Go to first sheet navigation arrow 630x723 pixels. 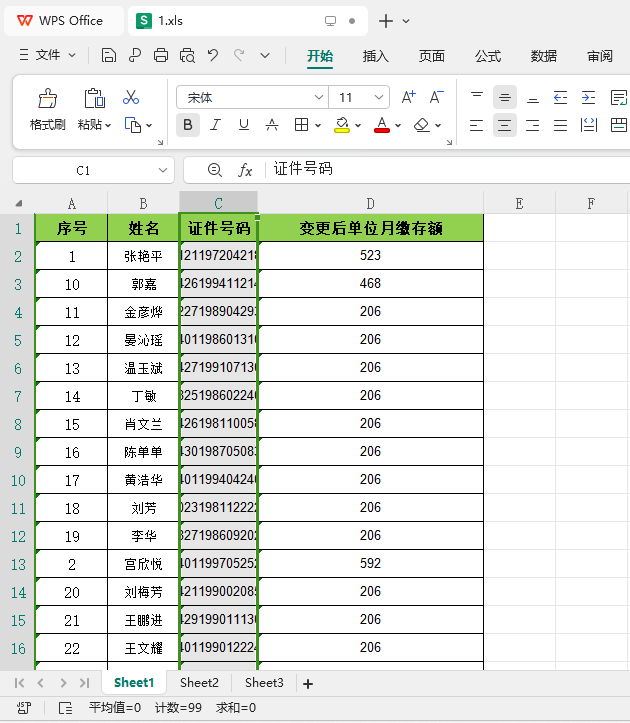(x=19, y=683)
